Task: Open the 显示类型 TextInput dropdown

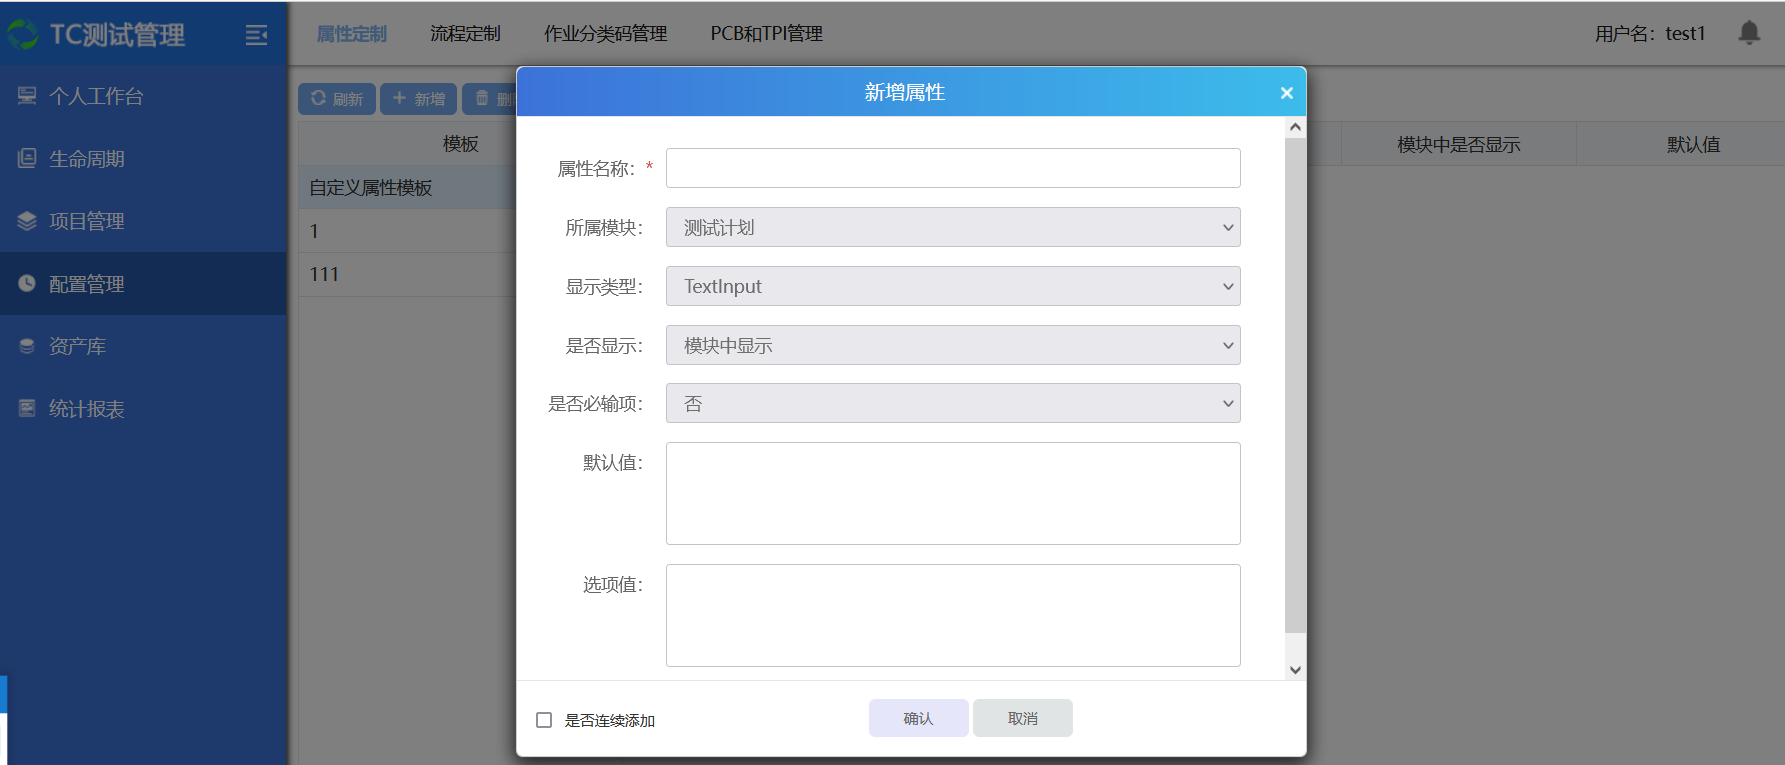Action: pyautogui.click(x=952, y=286)
